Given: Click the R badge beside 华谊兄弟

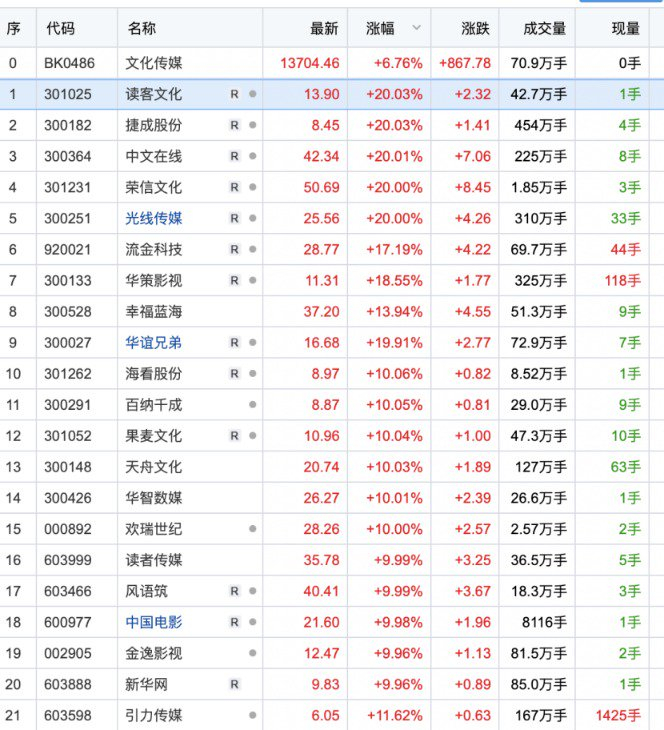Looking at the screenshot, I should pyautogui.click(x=234, y=343).
